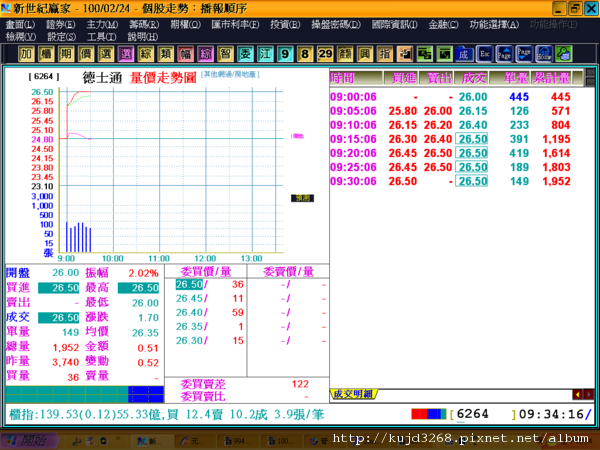
Task: Click the 櫃 toolbar icon
Action: click(46, 54)
